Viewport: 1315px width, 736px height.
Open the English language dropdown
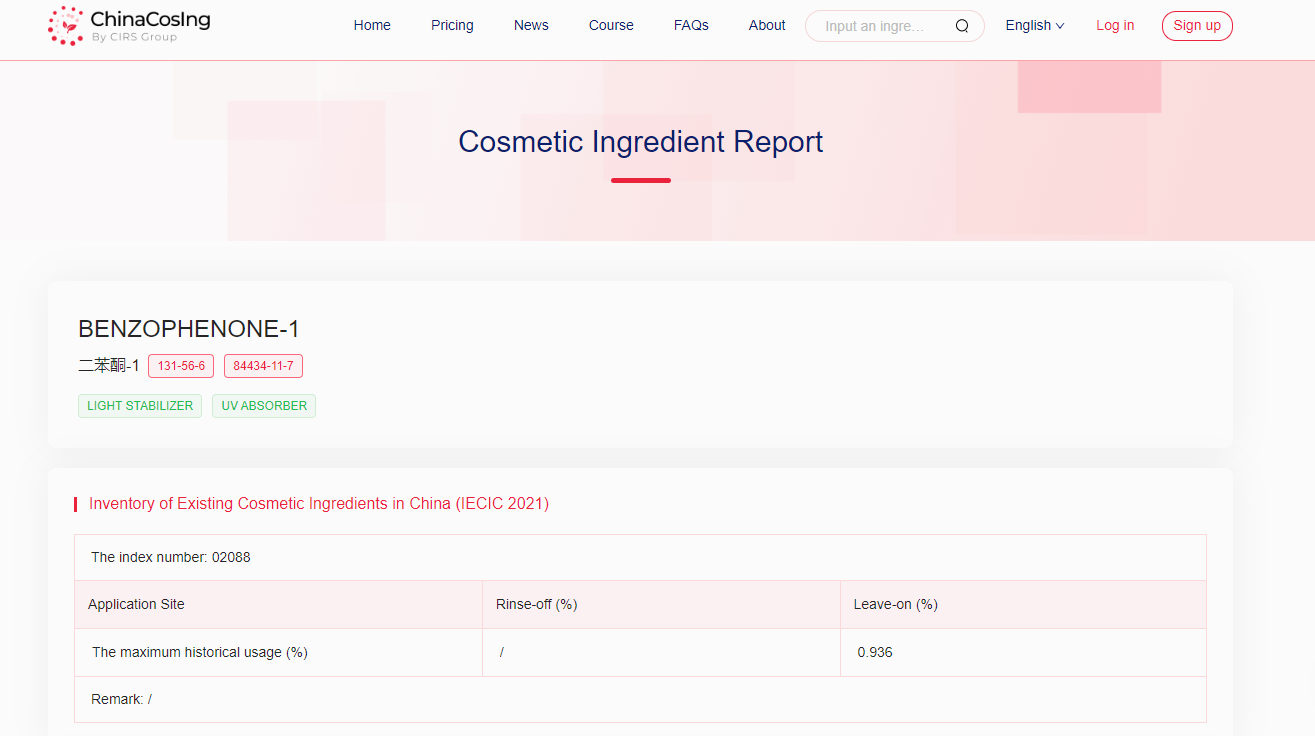pyautogui.click(x=1034, y=26)
